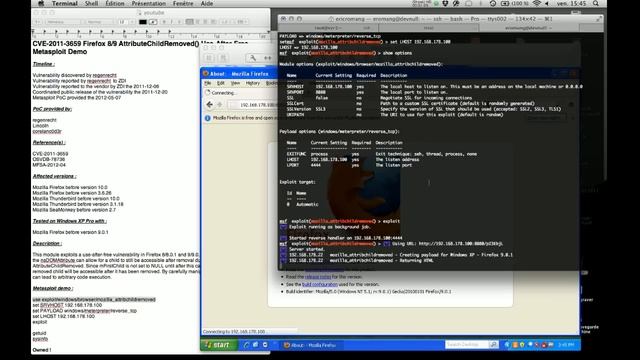Click the MFSA-2012-04 reference line
The image size is (640, 360).
click(49, 165)
